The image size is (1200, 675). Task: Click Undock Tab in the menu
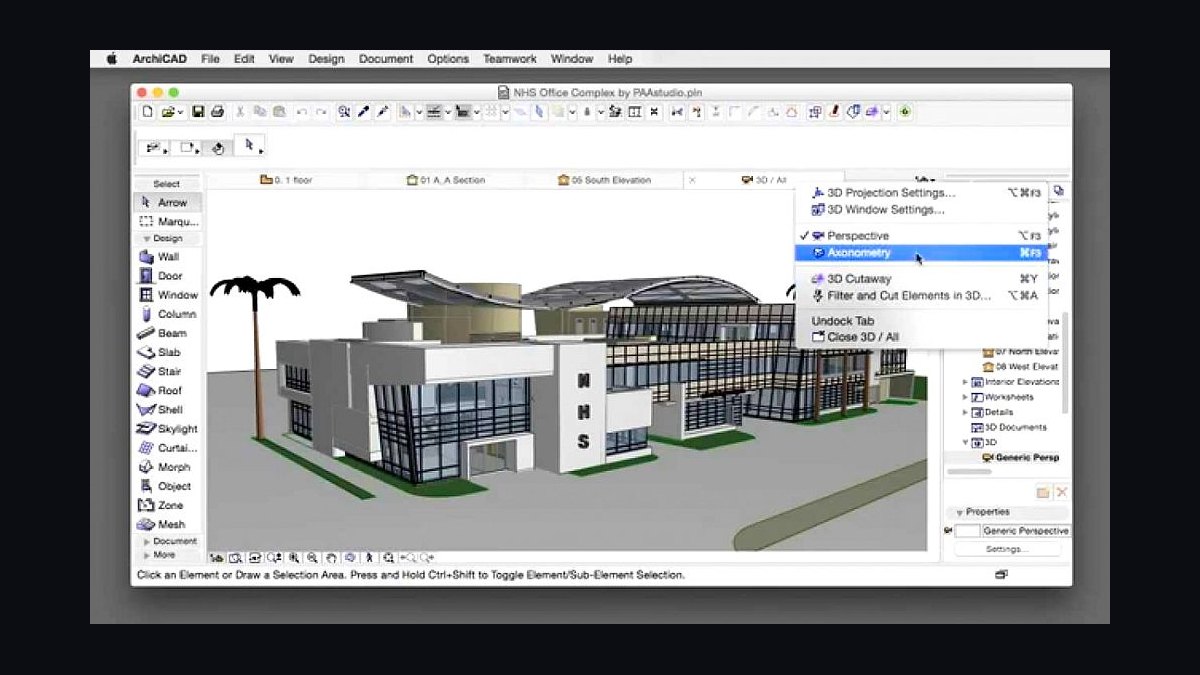(921, 321)
